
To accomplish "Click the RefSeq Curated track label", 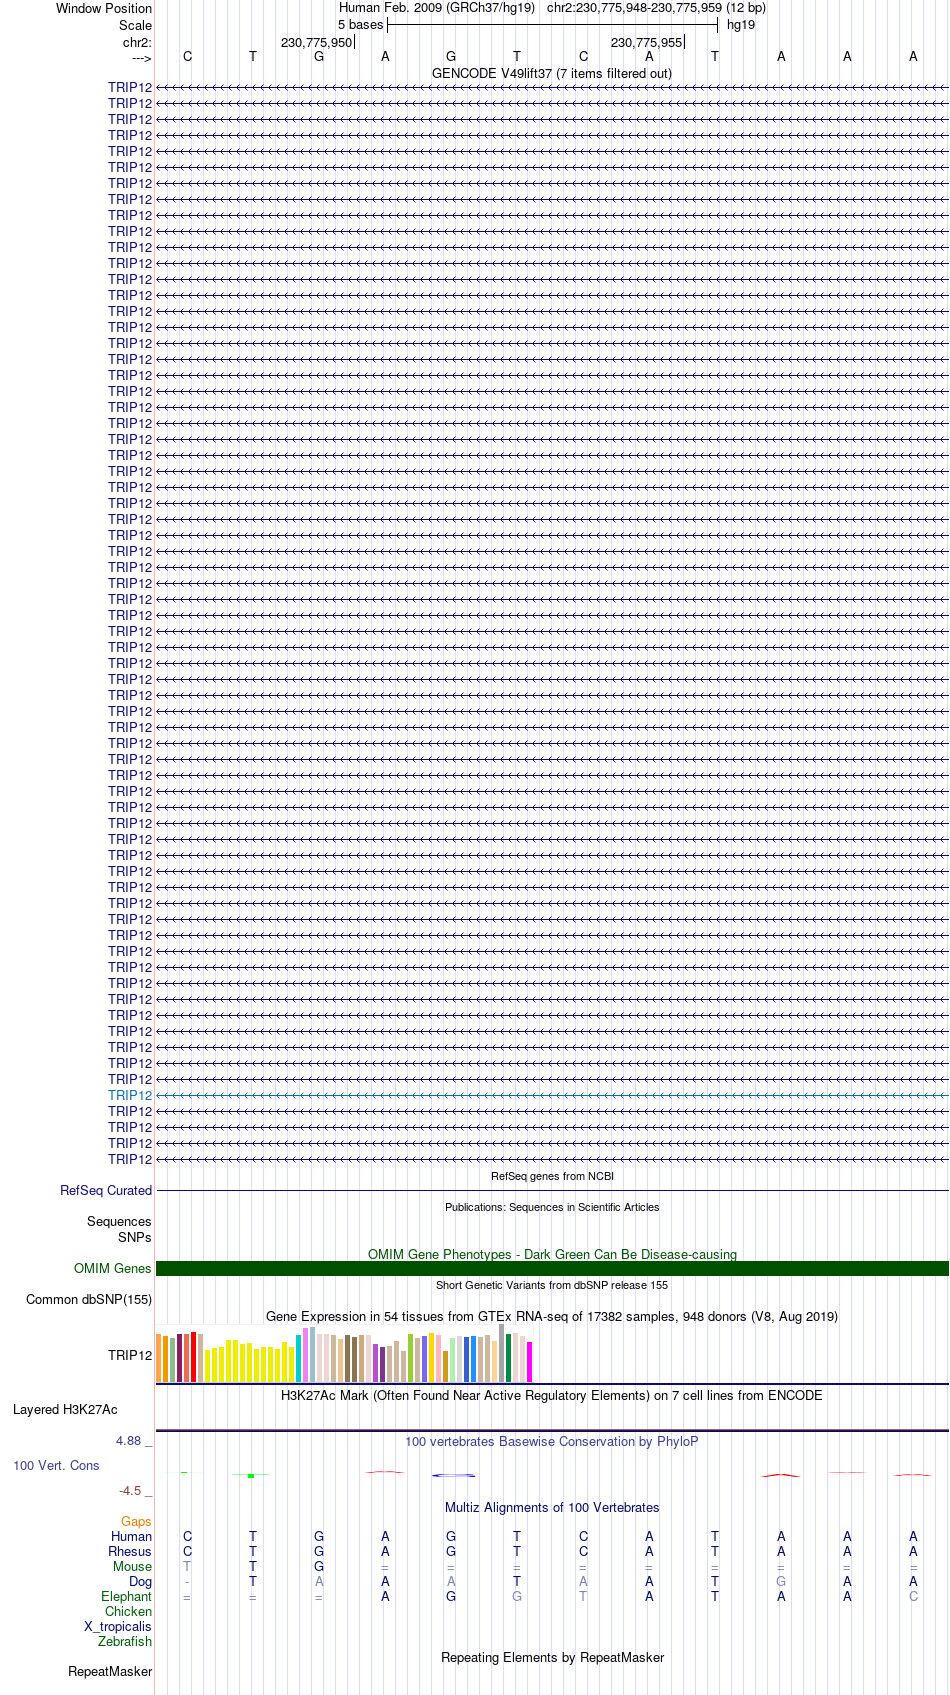I will coord(106,1190).
